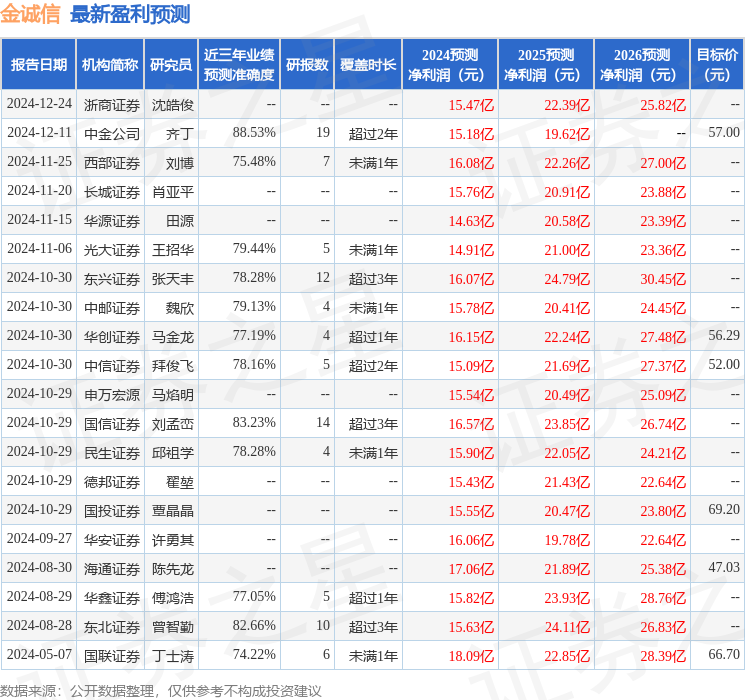Screen dimensions: 745x700
Task: Click the 金诚信 title text
Action: click(30, 14)
